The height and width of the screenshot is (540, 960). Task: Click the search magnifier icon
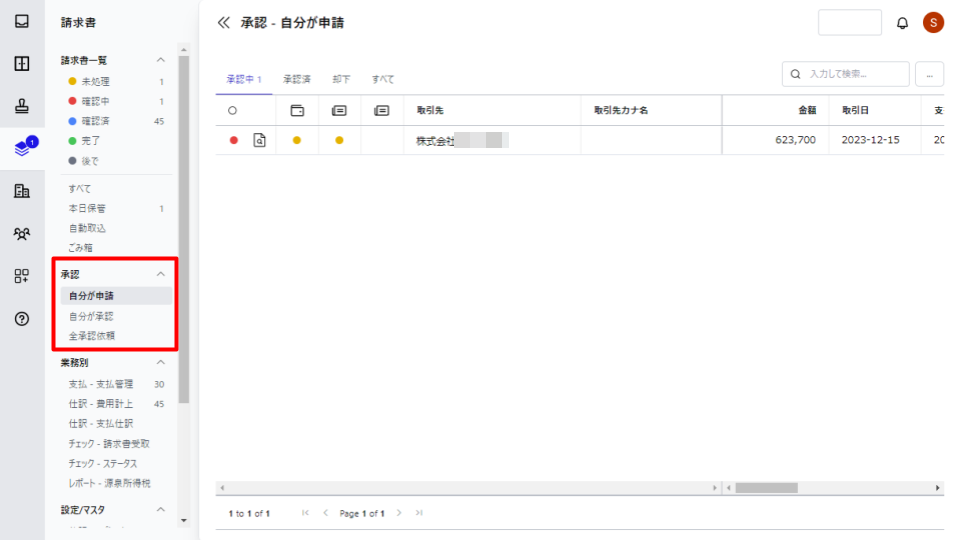coord(795,74)
